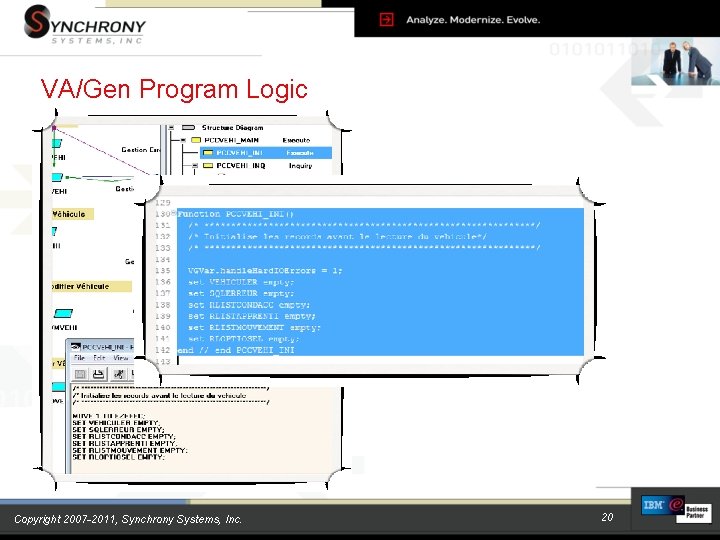
Task: Click yellow icon beside PCCVEHI_INI
Action: (208, 153)
